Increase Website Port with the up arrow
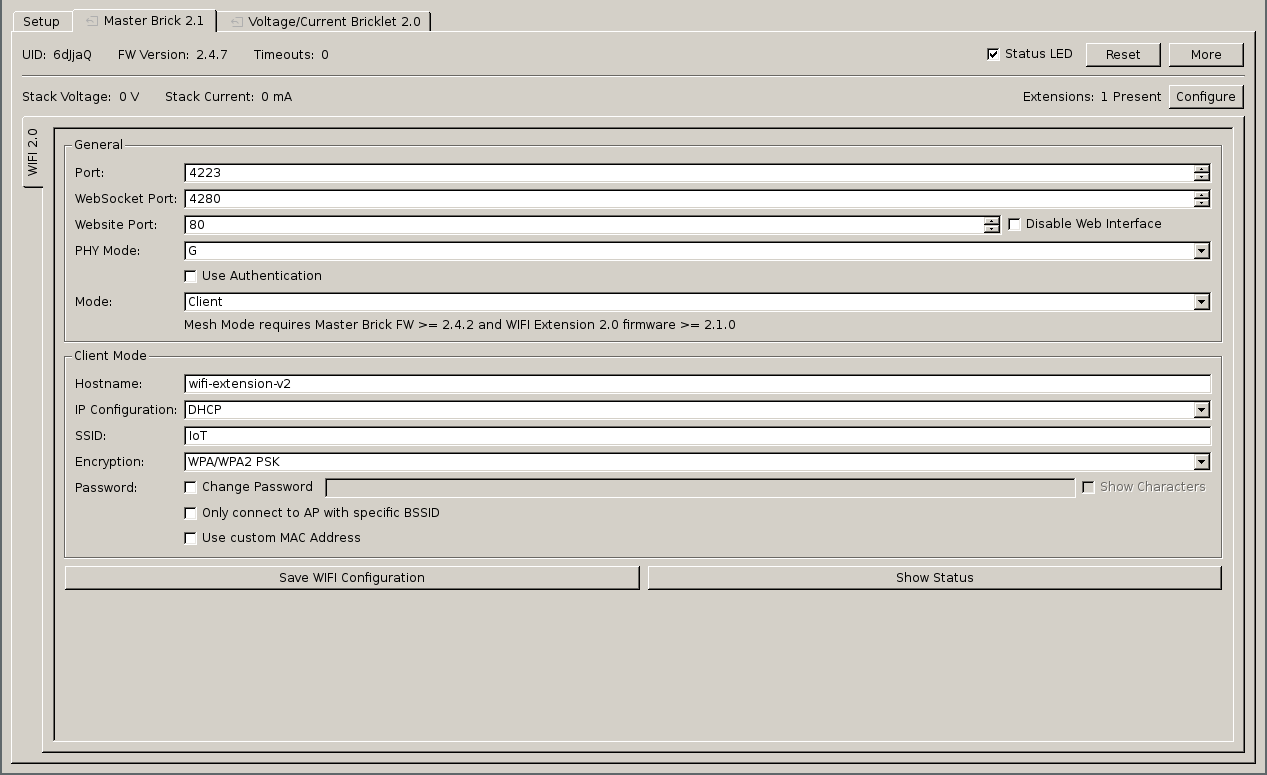 pyautogui.click(x=991, y=221)
